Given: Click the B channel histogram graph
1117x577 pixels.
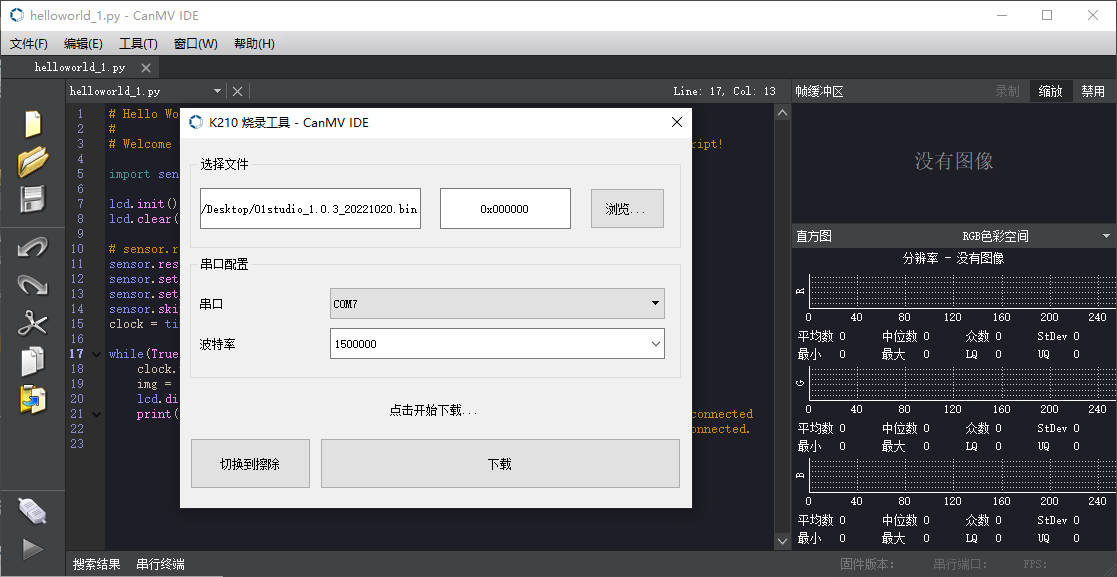Looking at the screenshot, I should [x=960, y=475].
